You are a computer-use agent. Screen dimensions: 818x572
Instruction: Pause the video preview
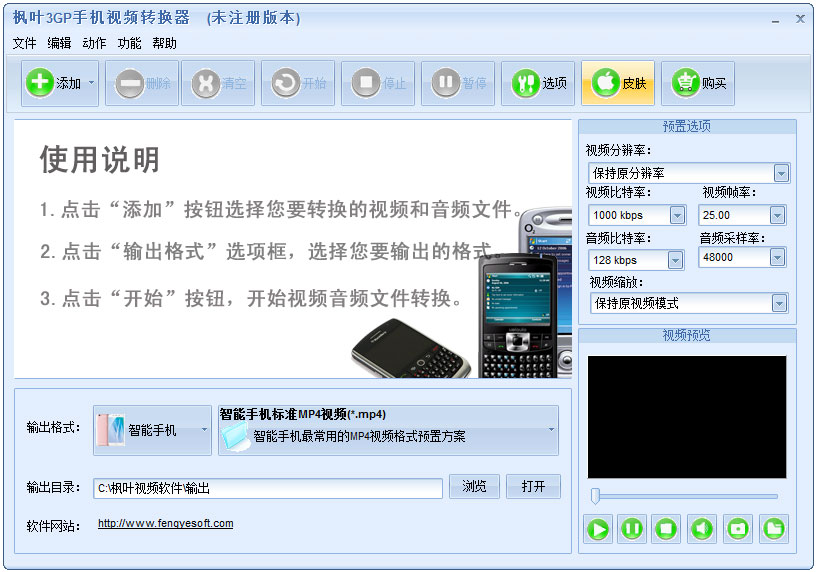[632, 529]
